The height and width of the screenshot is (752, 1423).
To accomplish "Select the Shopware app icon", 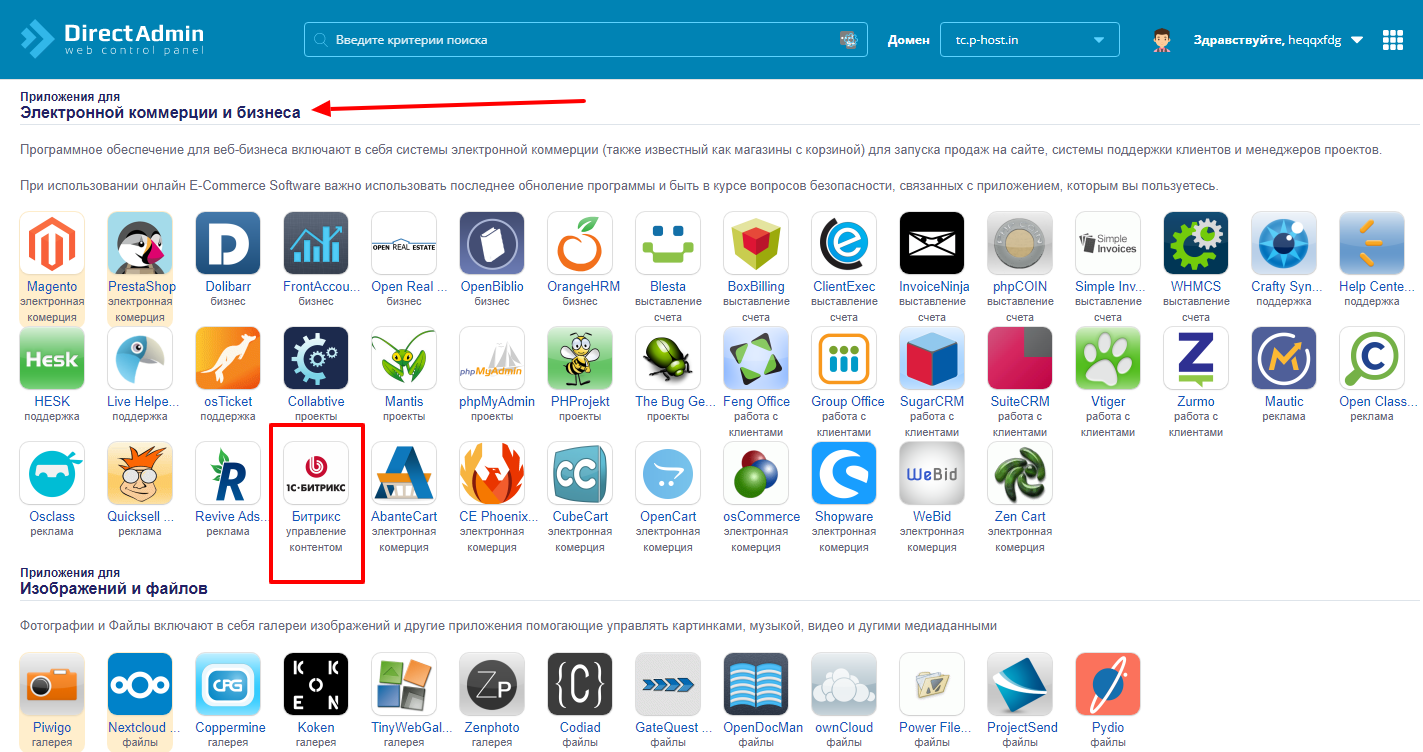I will [x=844, y=474].
